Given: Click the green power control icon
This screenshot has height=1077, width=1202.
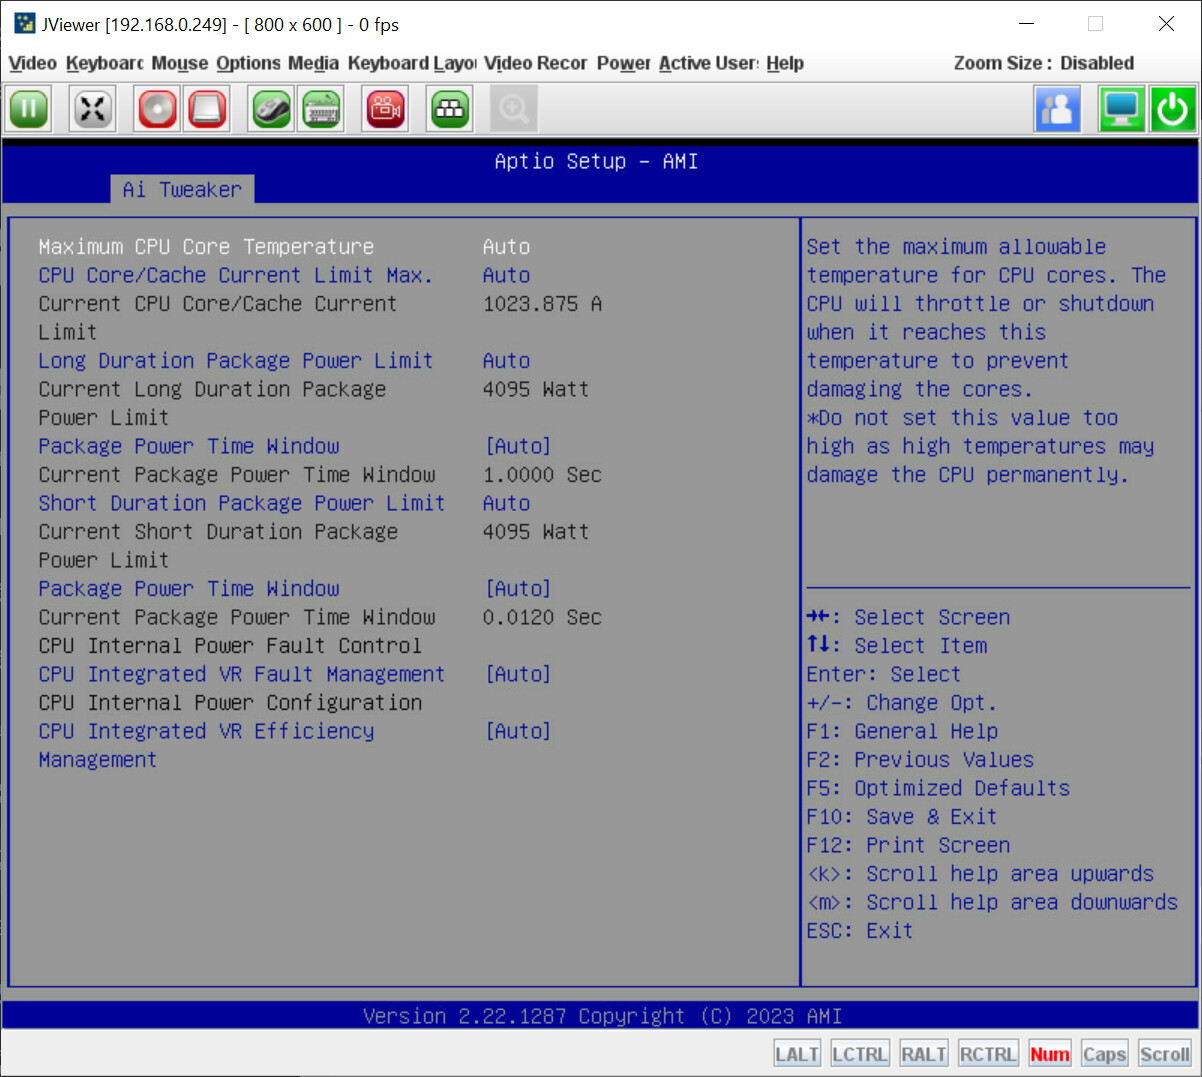Looking at the screenshot, I should click(1172, 109).
